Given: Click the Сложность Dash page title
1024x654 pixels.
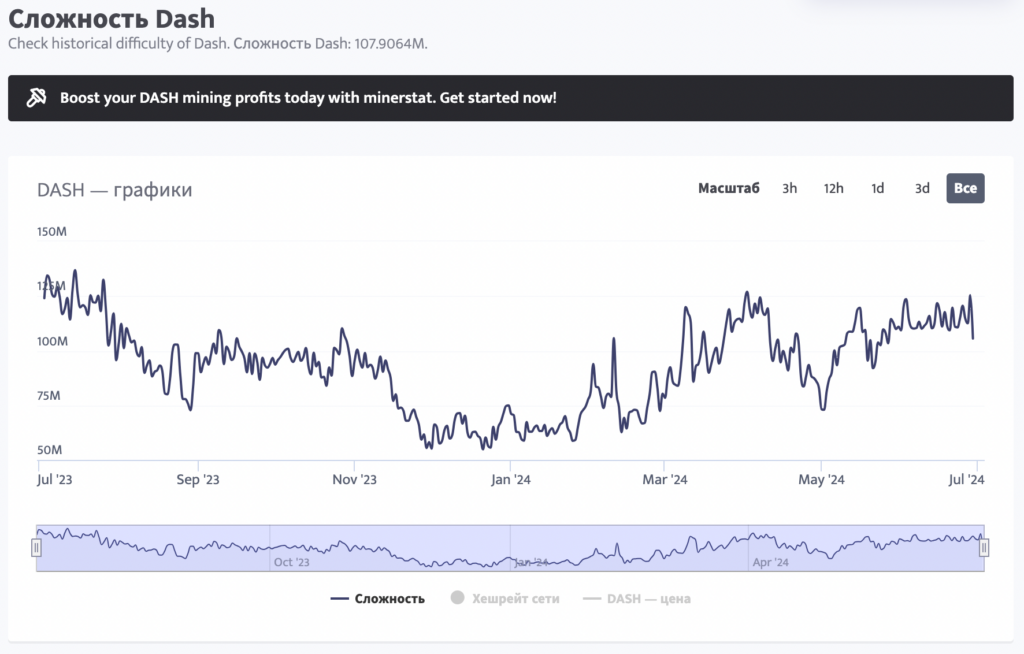Looking at the screenshot, I should pos(110,18).
